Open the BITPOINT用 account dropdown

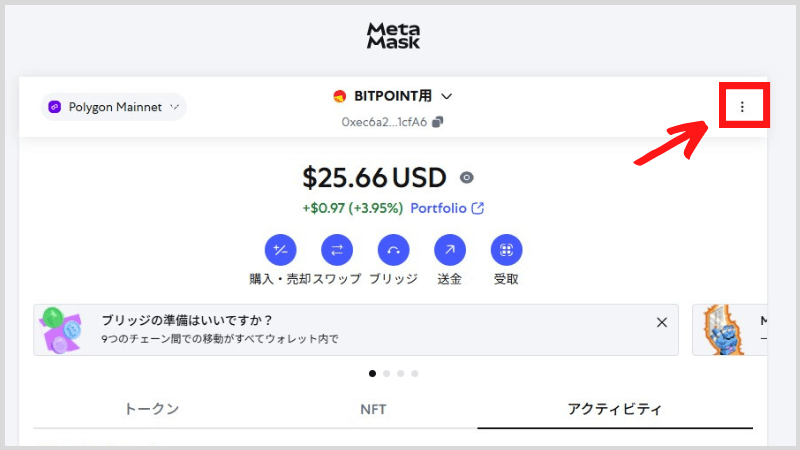tap(446, 96)
